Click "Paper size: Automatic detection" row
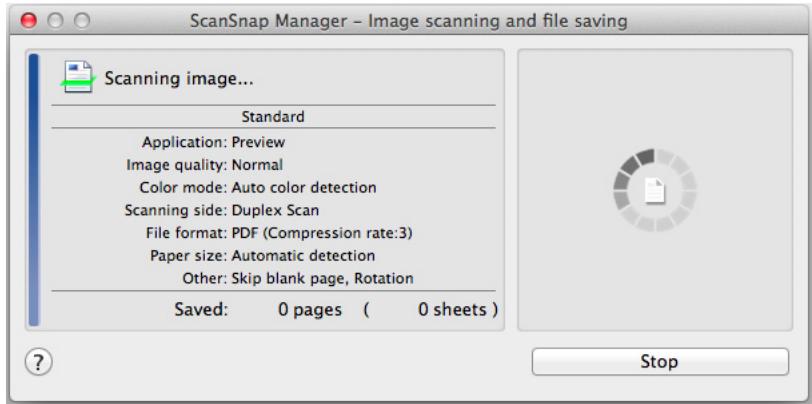This screenshot has height=404, width=812. (263, 256)
